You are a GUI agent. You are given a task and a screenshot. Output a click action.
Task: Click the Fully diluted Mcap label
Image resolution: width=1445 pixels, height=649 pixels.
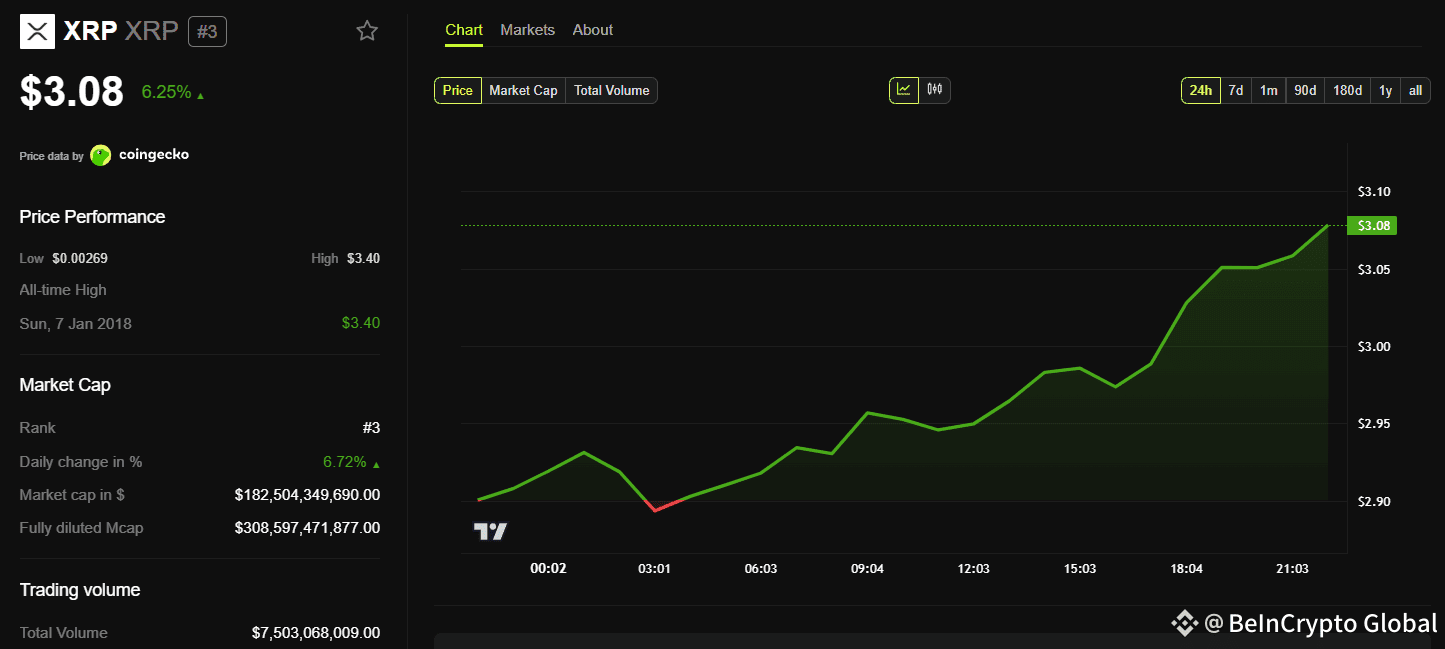pos(81,528)
